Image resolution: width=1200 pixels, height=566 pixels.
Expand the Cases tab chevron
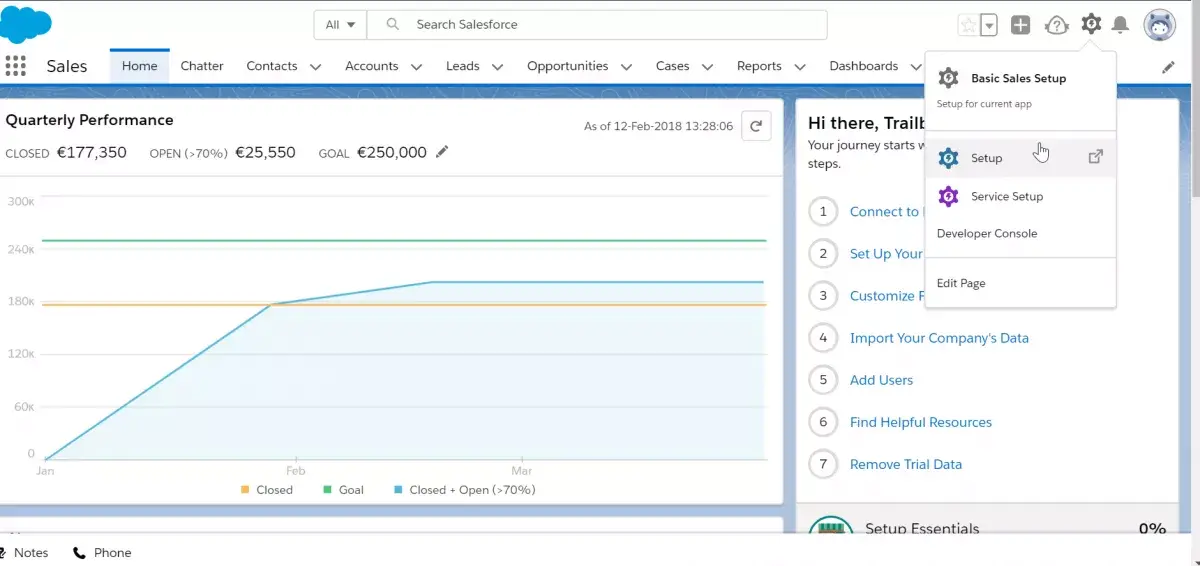pos(708,67)
